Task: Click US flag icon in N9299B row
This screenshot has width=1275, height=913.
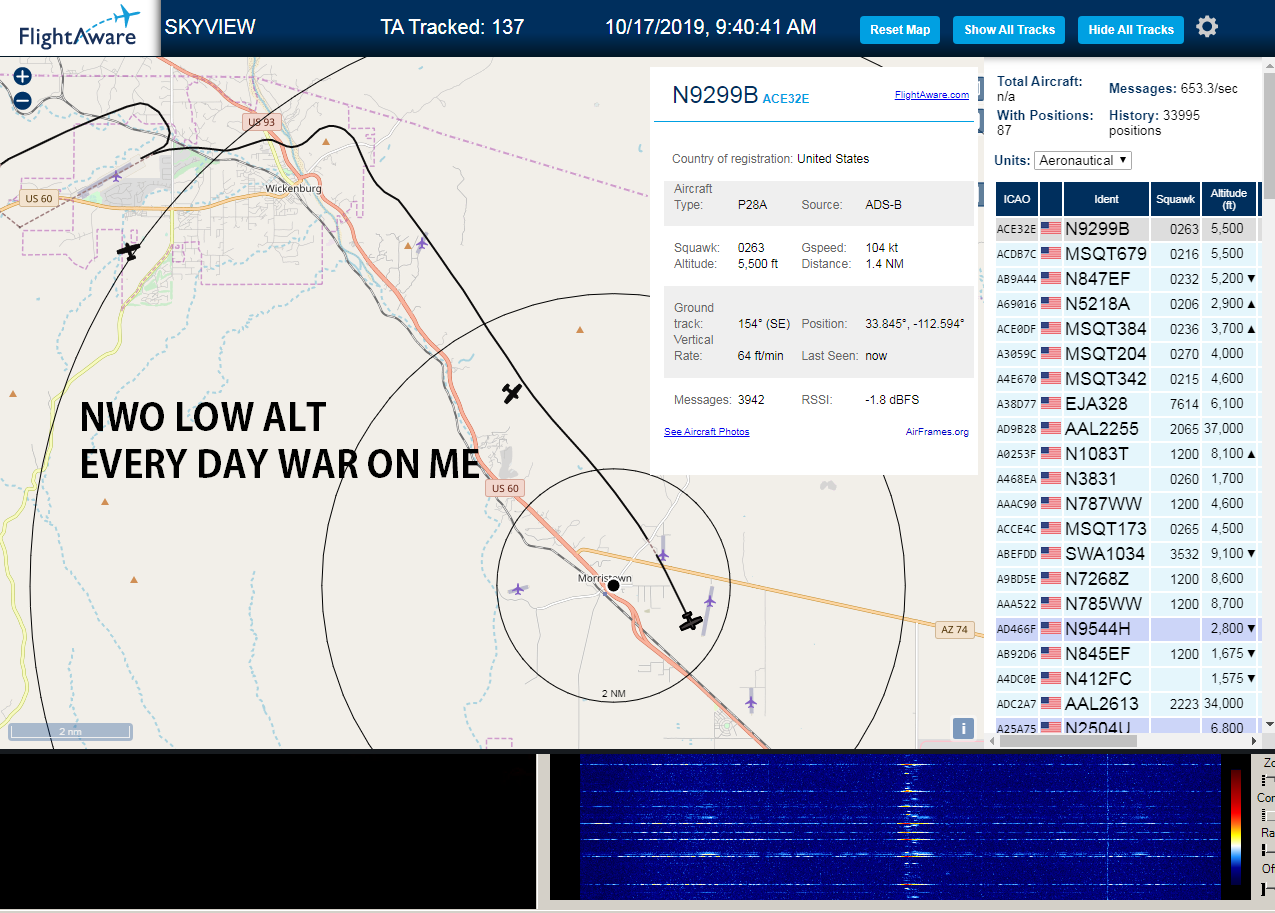Action: click(1051, 228)
